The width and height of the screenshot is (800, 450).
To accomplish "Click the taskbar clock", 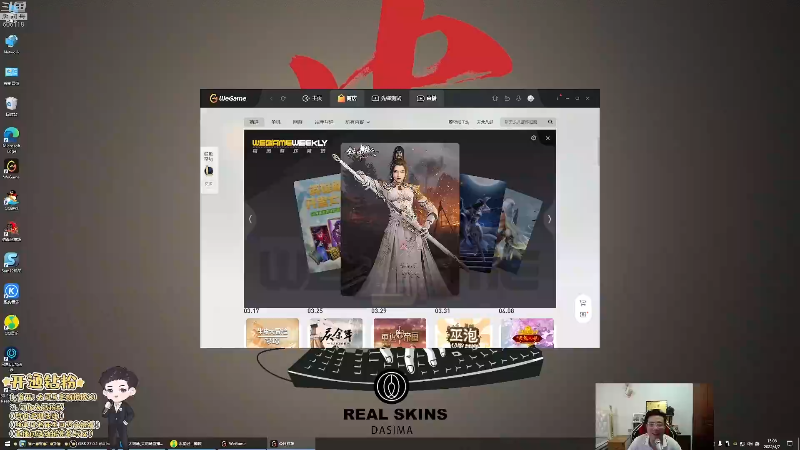I will click(772, 443).
